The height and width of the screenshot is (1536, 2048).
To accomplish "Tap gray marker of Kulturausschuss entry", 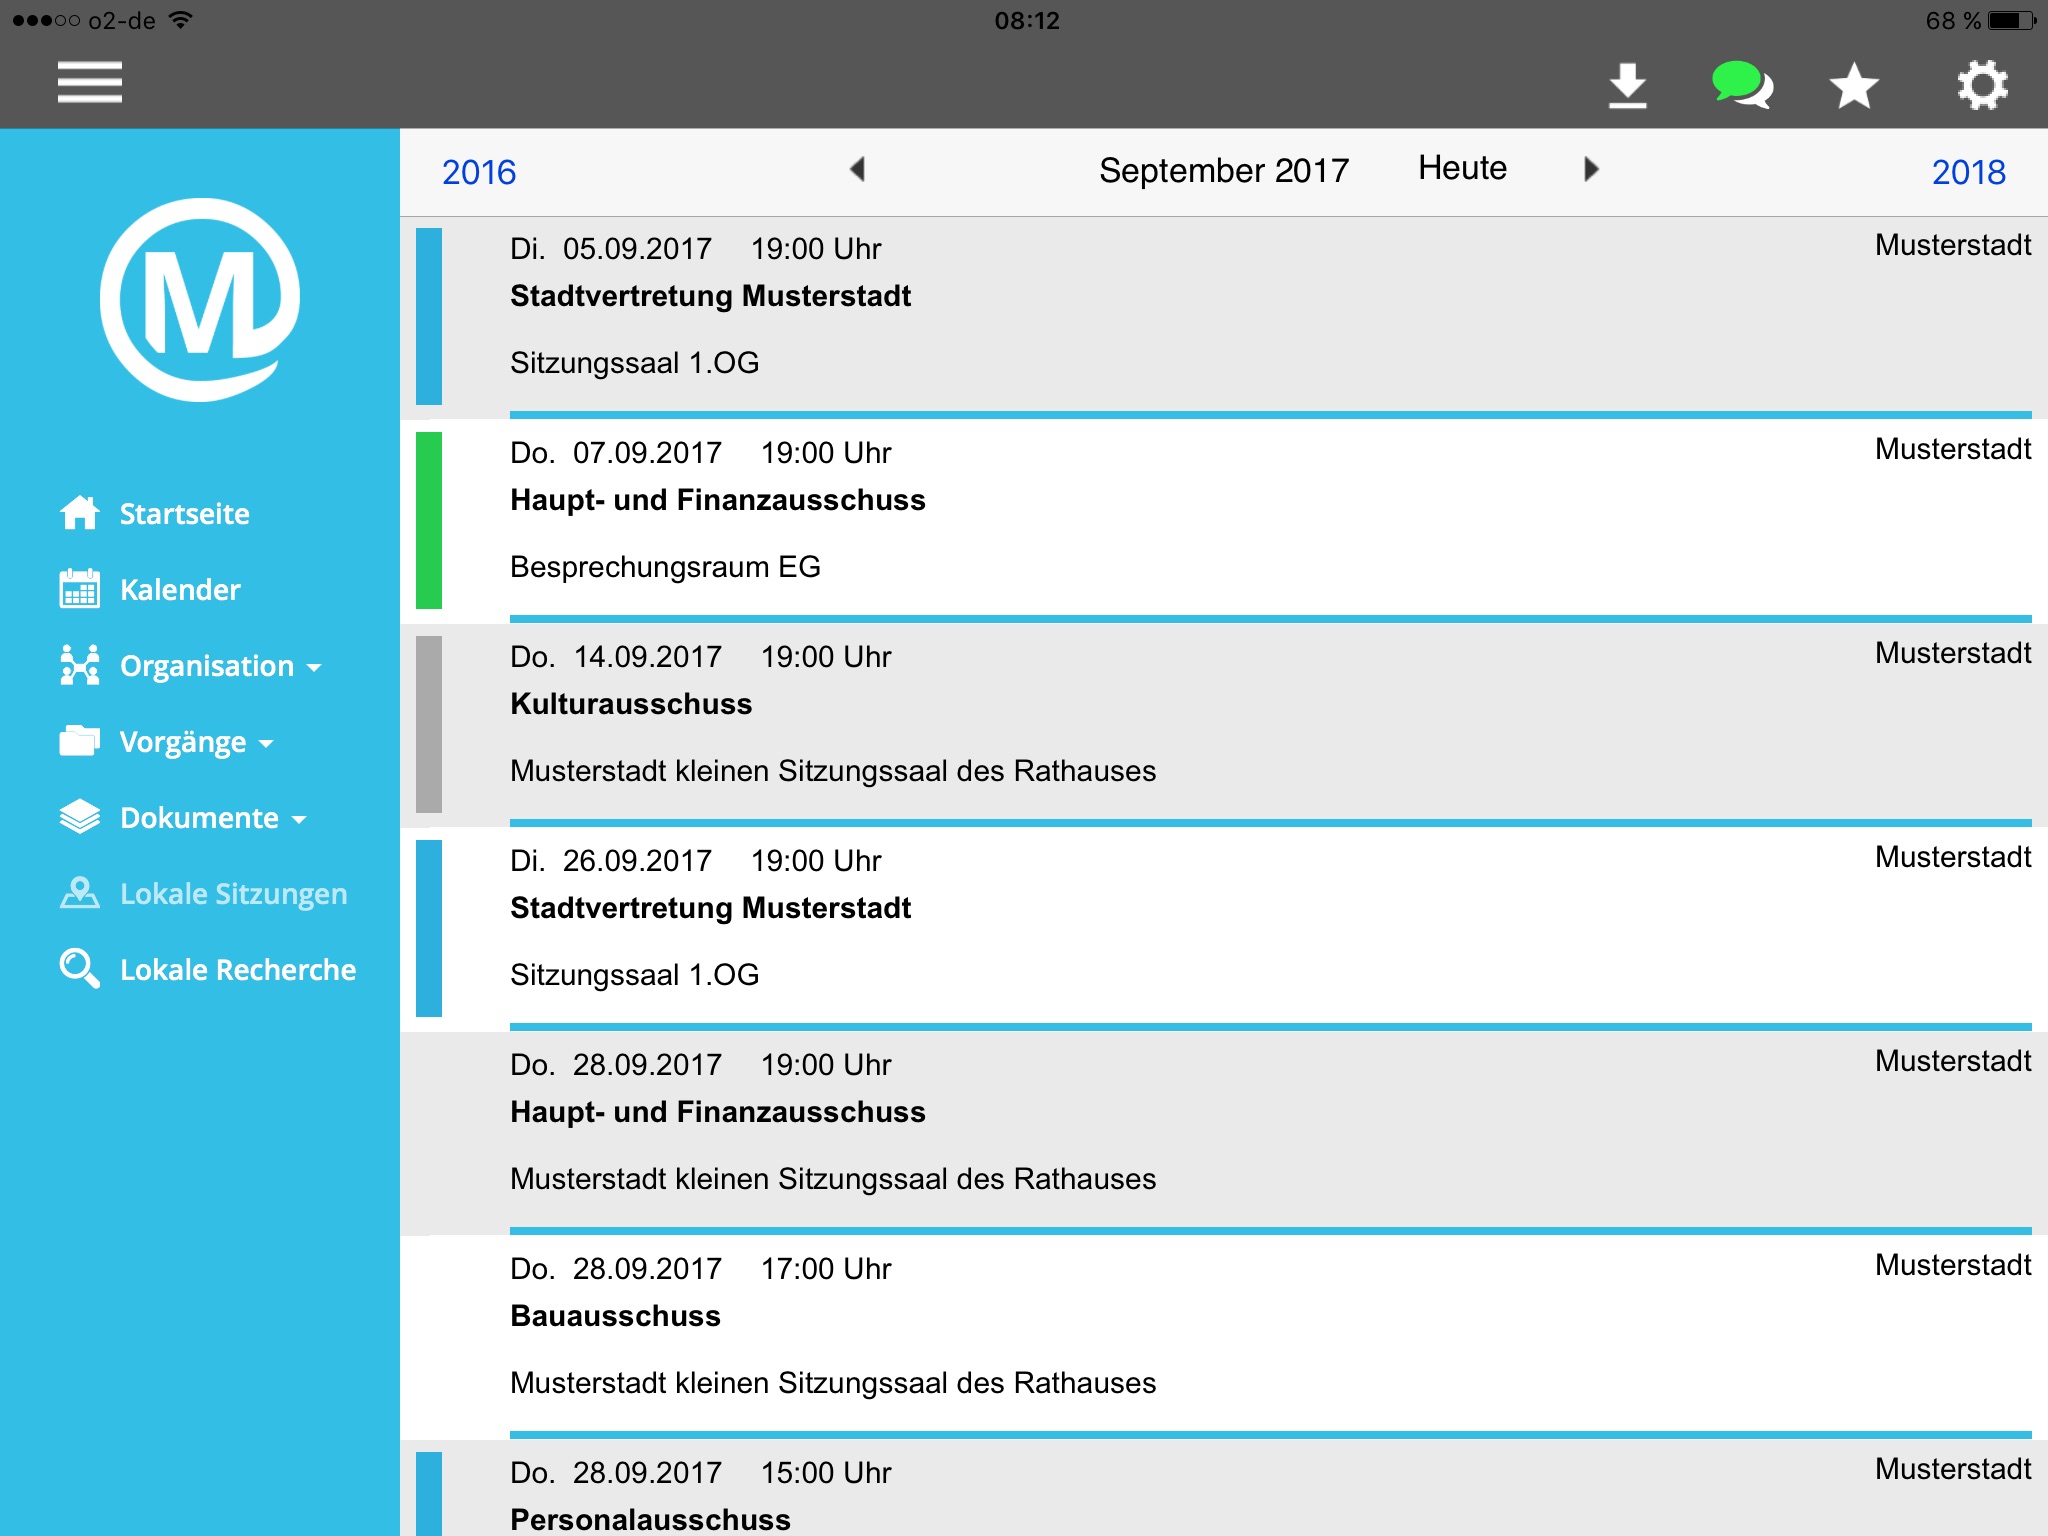I will click(429, 724).
